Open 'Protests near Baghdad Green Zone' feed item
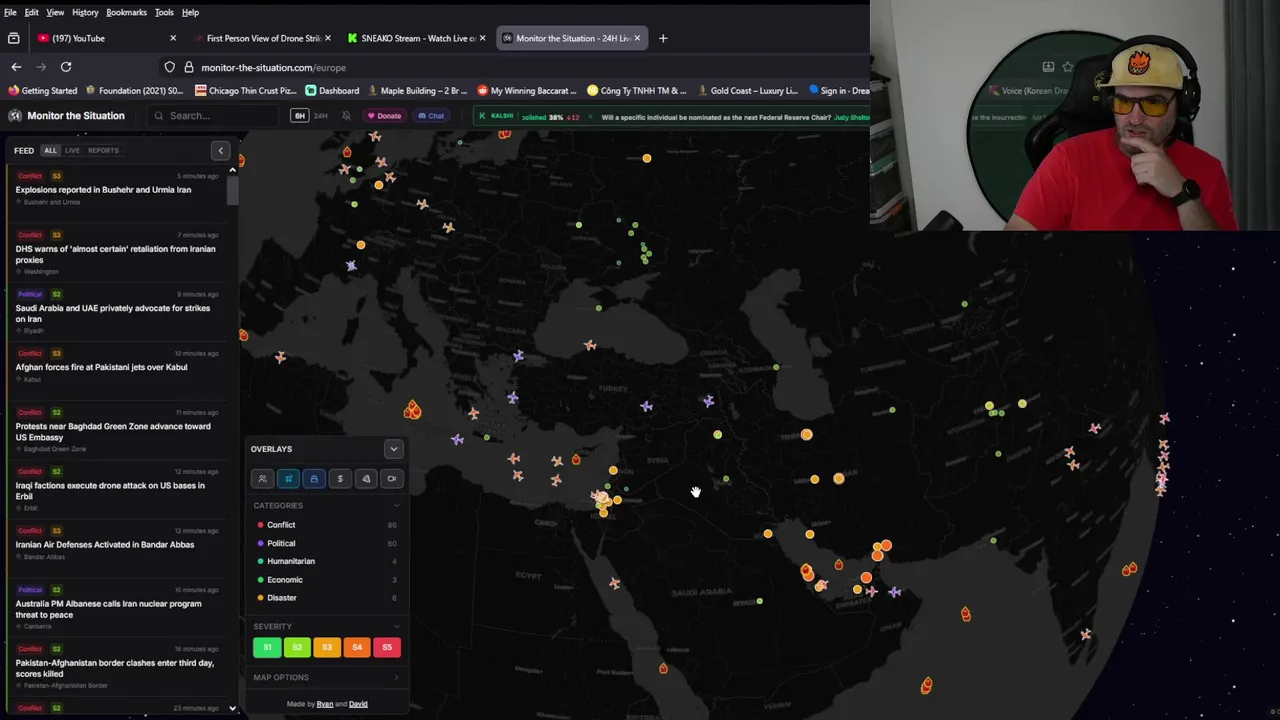1280x720 pixels. pyautogui.click(x=113, y=432)
